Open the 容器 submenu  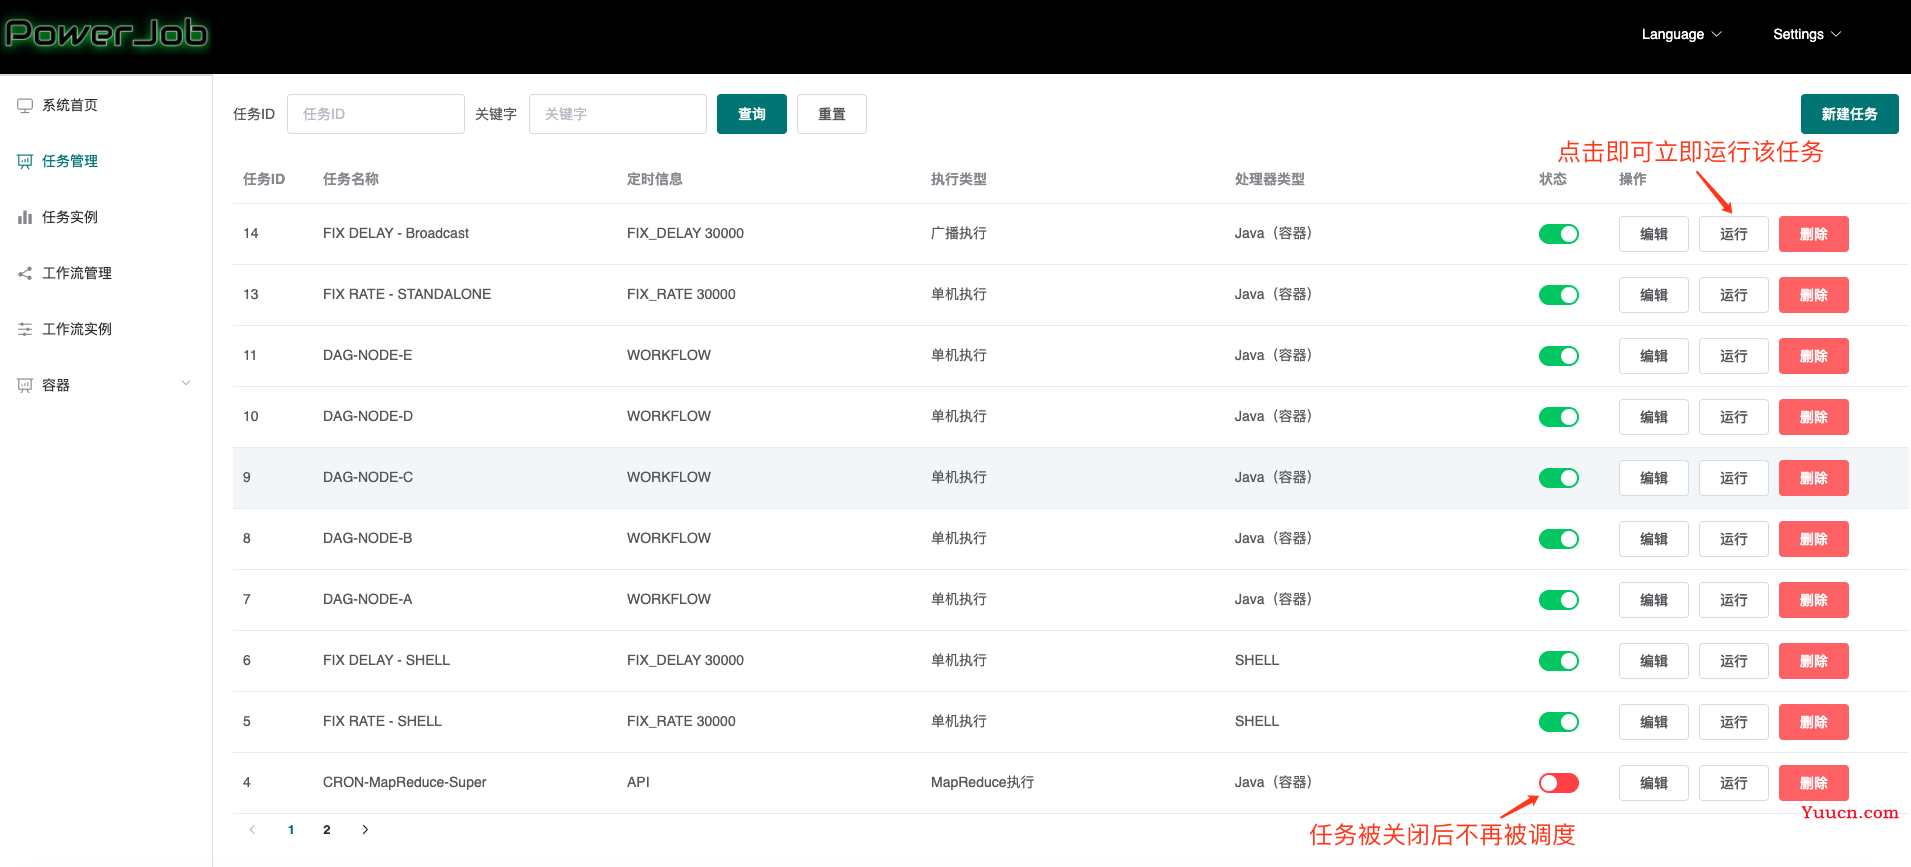coord(106,385)
